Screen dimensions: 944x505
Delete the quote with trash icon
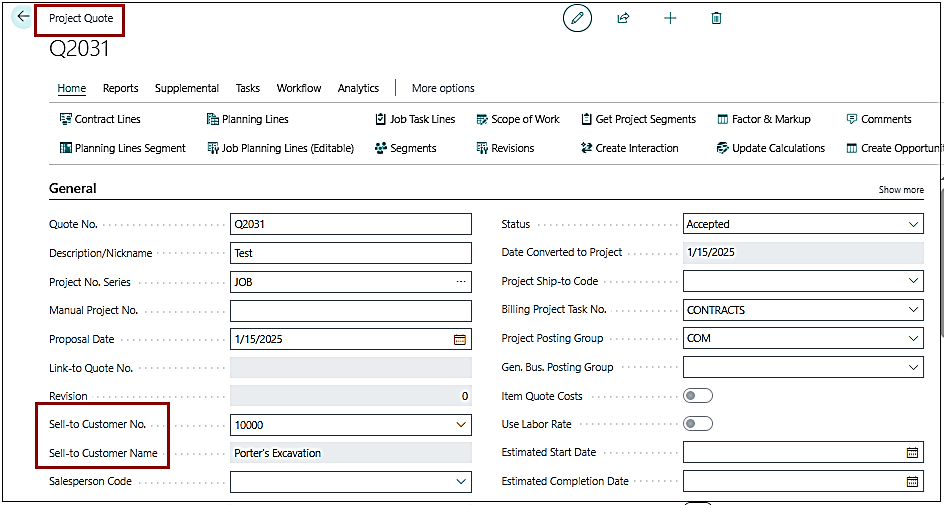click(x=716, y=18)
